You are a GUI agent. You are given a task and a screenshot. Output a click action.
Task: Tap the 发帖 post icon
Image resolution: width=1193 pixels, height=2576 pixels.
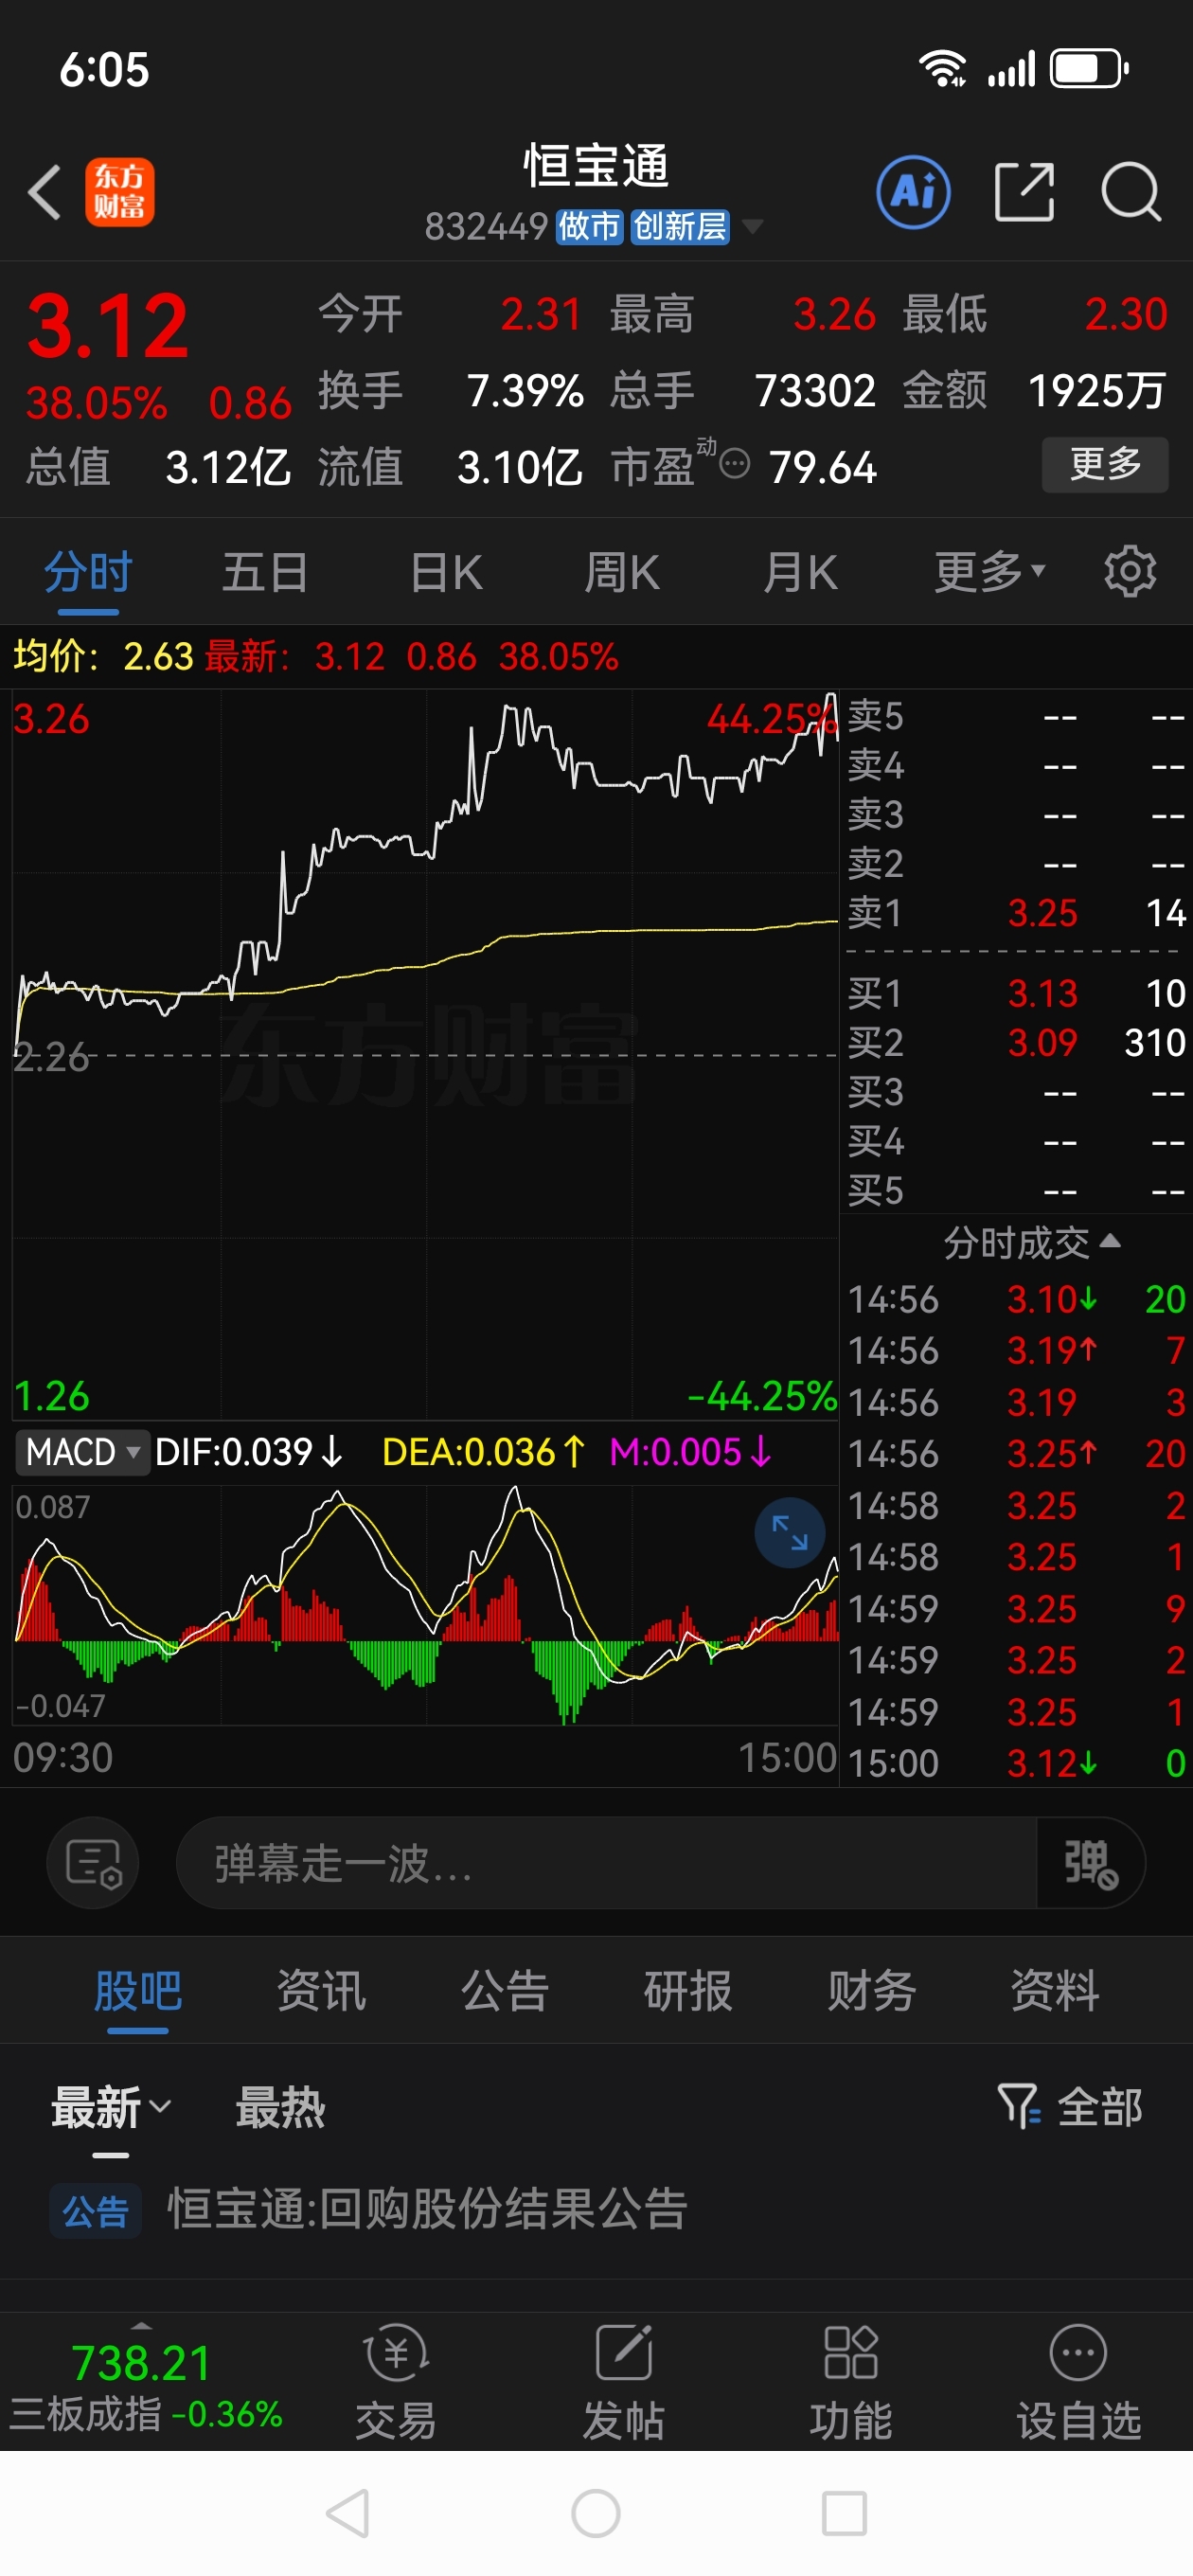pos(624,2382)
